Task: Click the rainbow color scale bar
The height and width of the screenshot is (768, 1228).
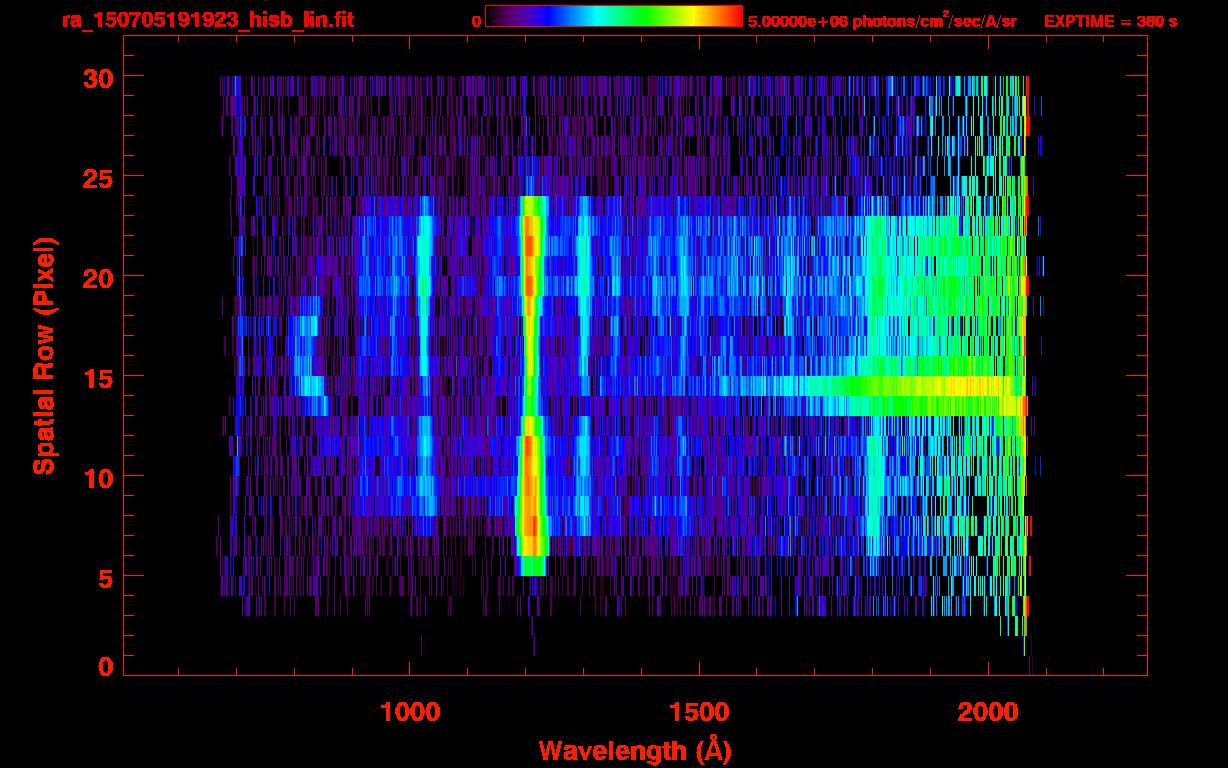Action: click(x=613, y=16)
